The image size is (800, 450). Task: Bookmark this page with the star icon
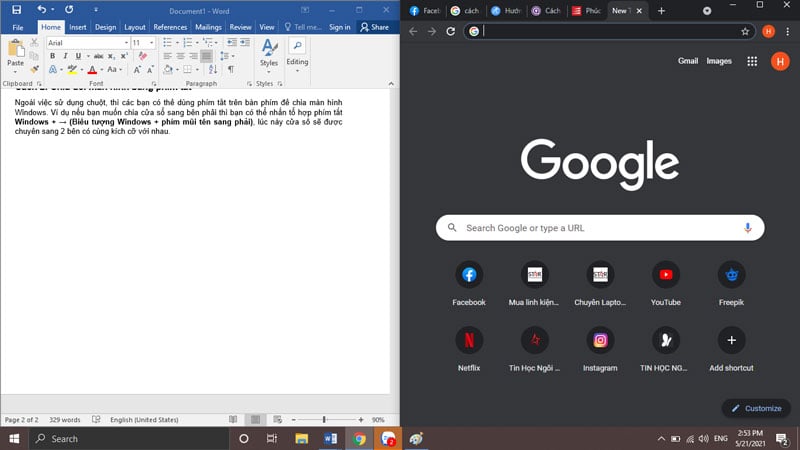pyautogui.click(x=745, y=31)
